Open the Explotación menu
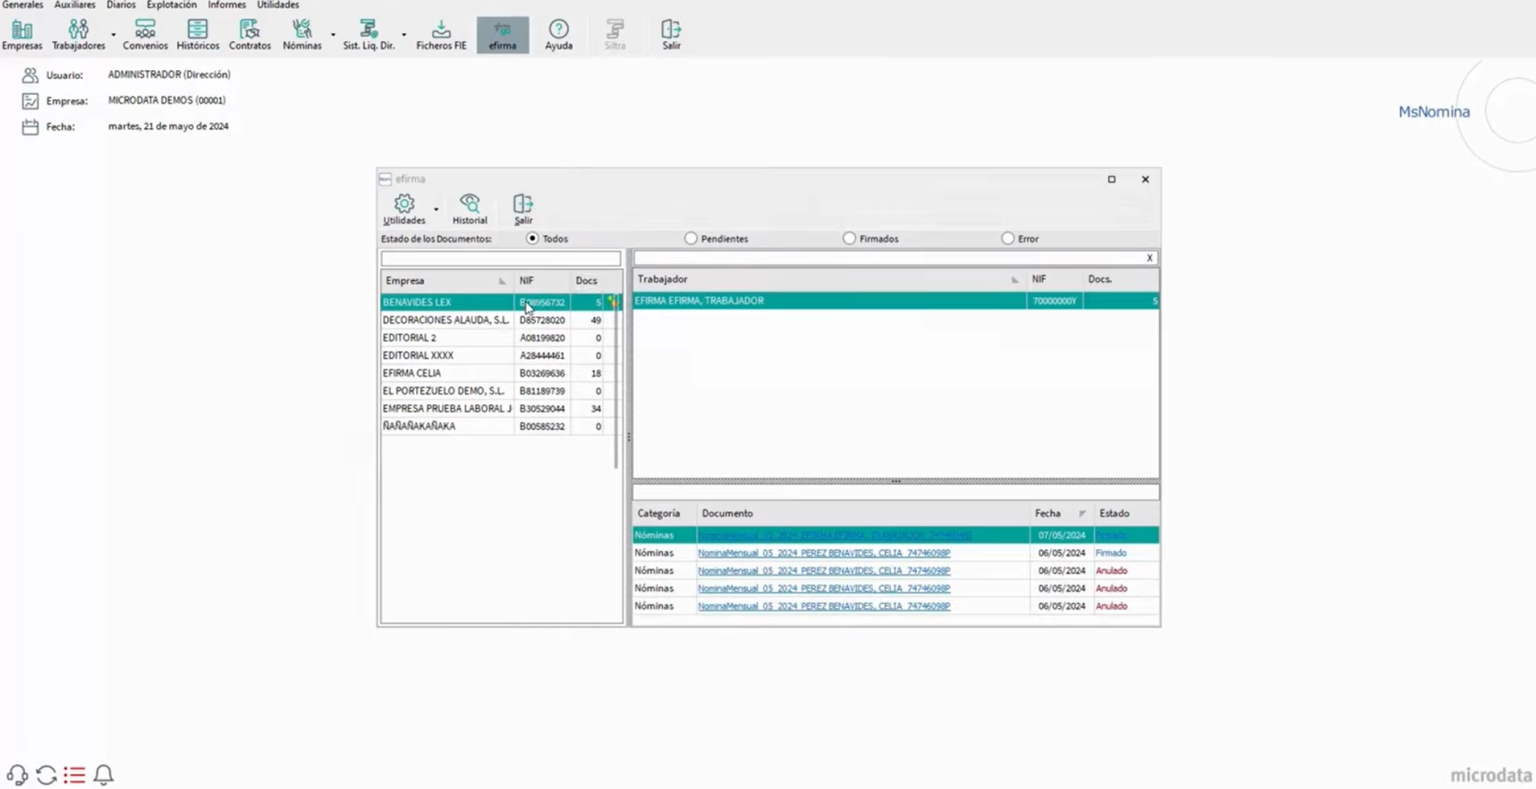 [171, 5]
